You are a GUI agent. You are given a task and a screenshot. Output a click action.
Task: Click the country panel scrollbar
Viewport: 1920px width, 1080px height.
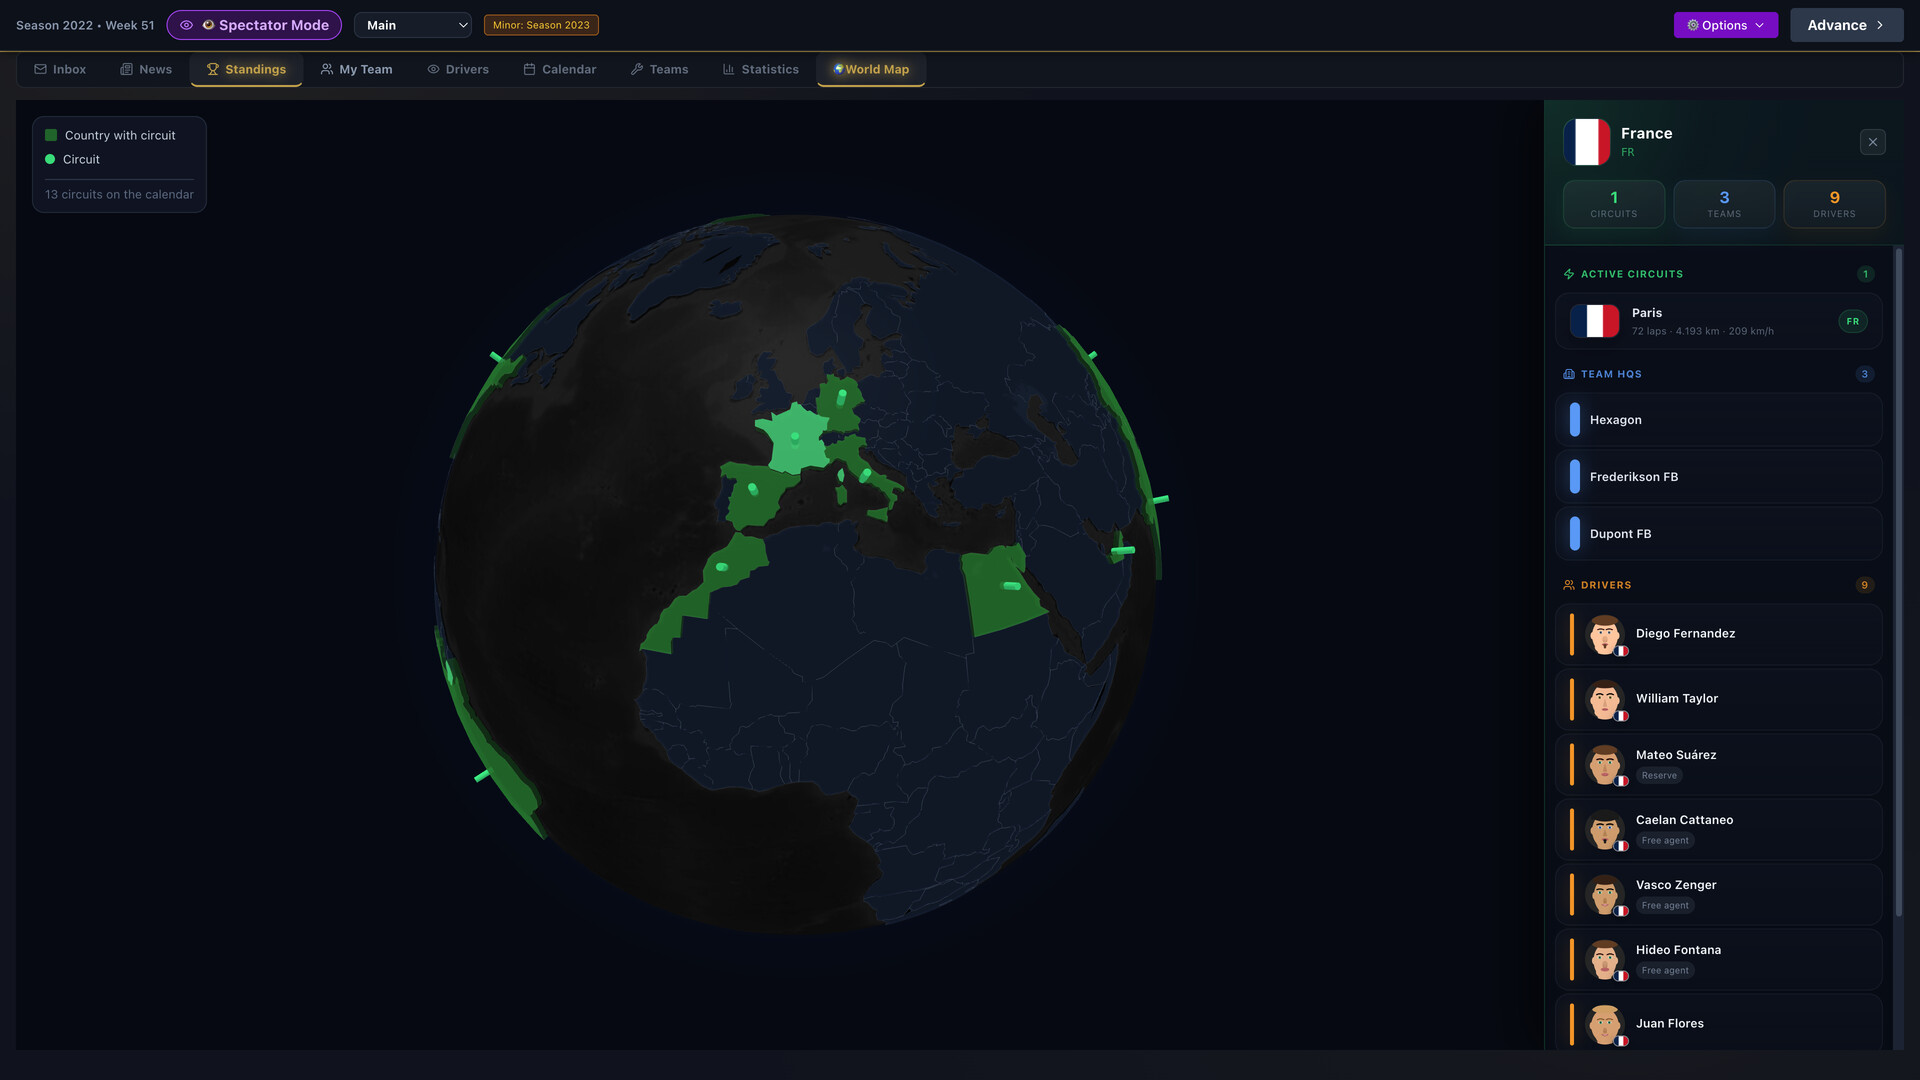pos(1898,582)
